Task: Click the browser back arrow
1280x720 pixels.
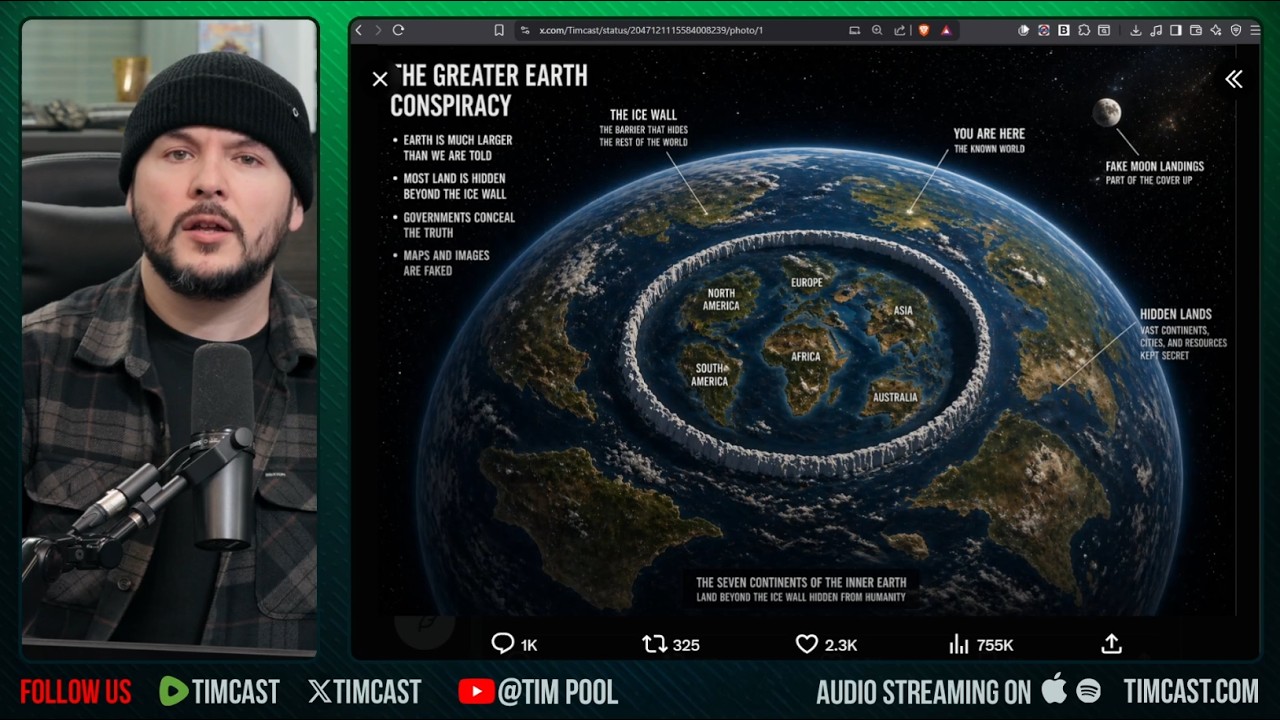Action: [x=359, y=30]
